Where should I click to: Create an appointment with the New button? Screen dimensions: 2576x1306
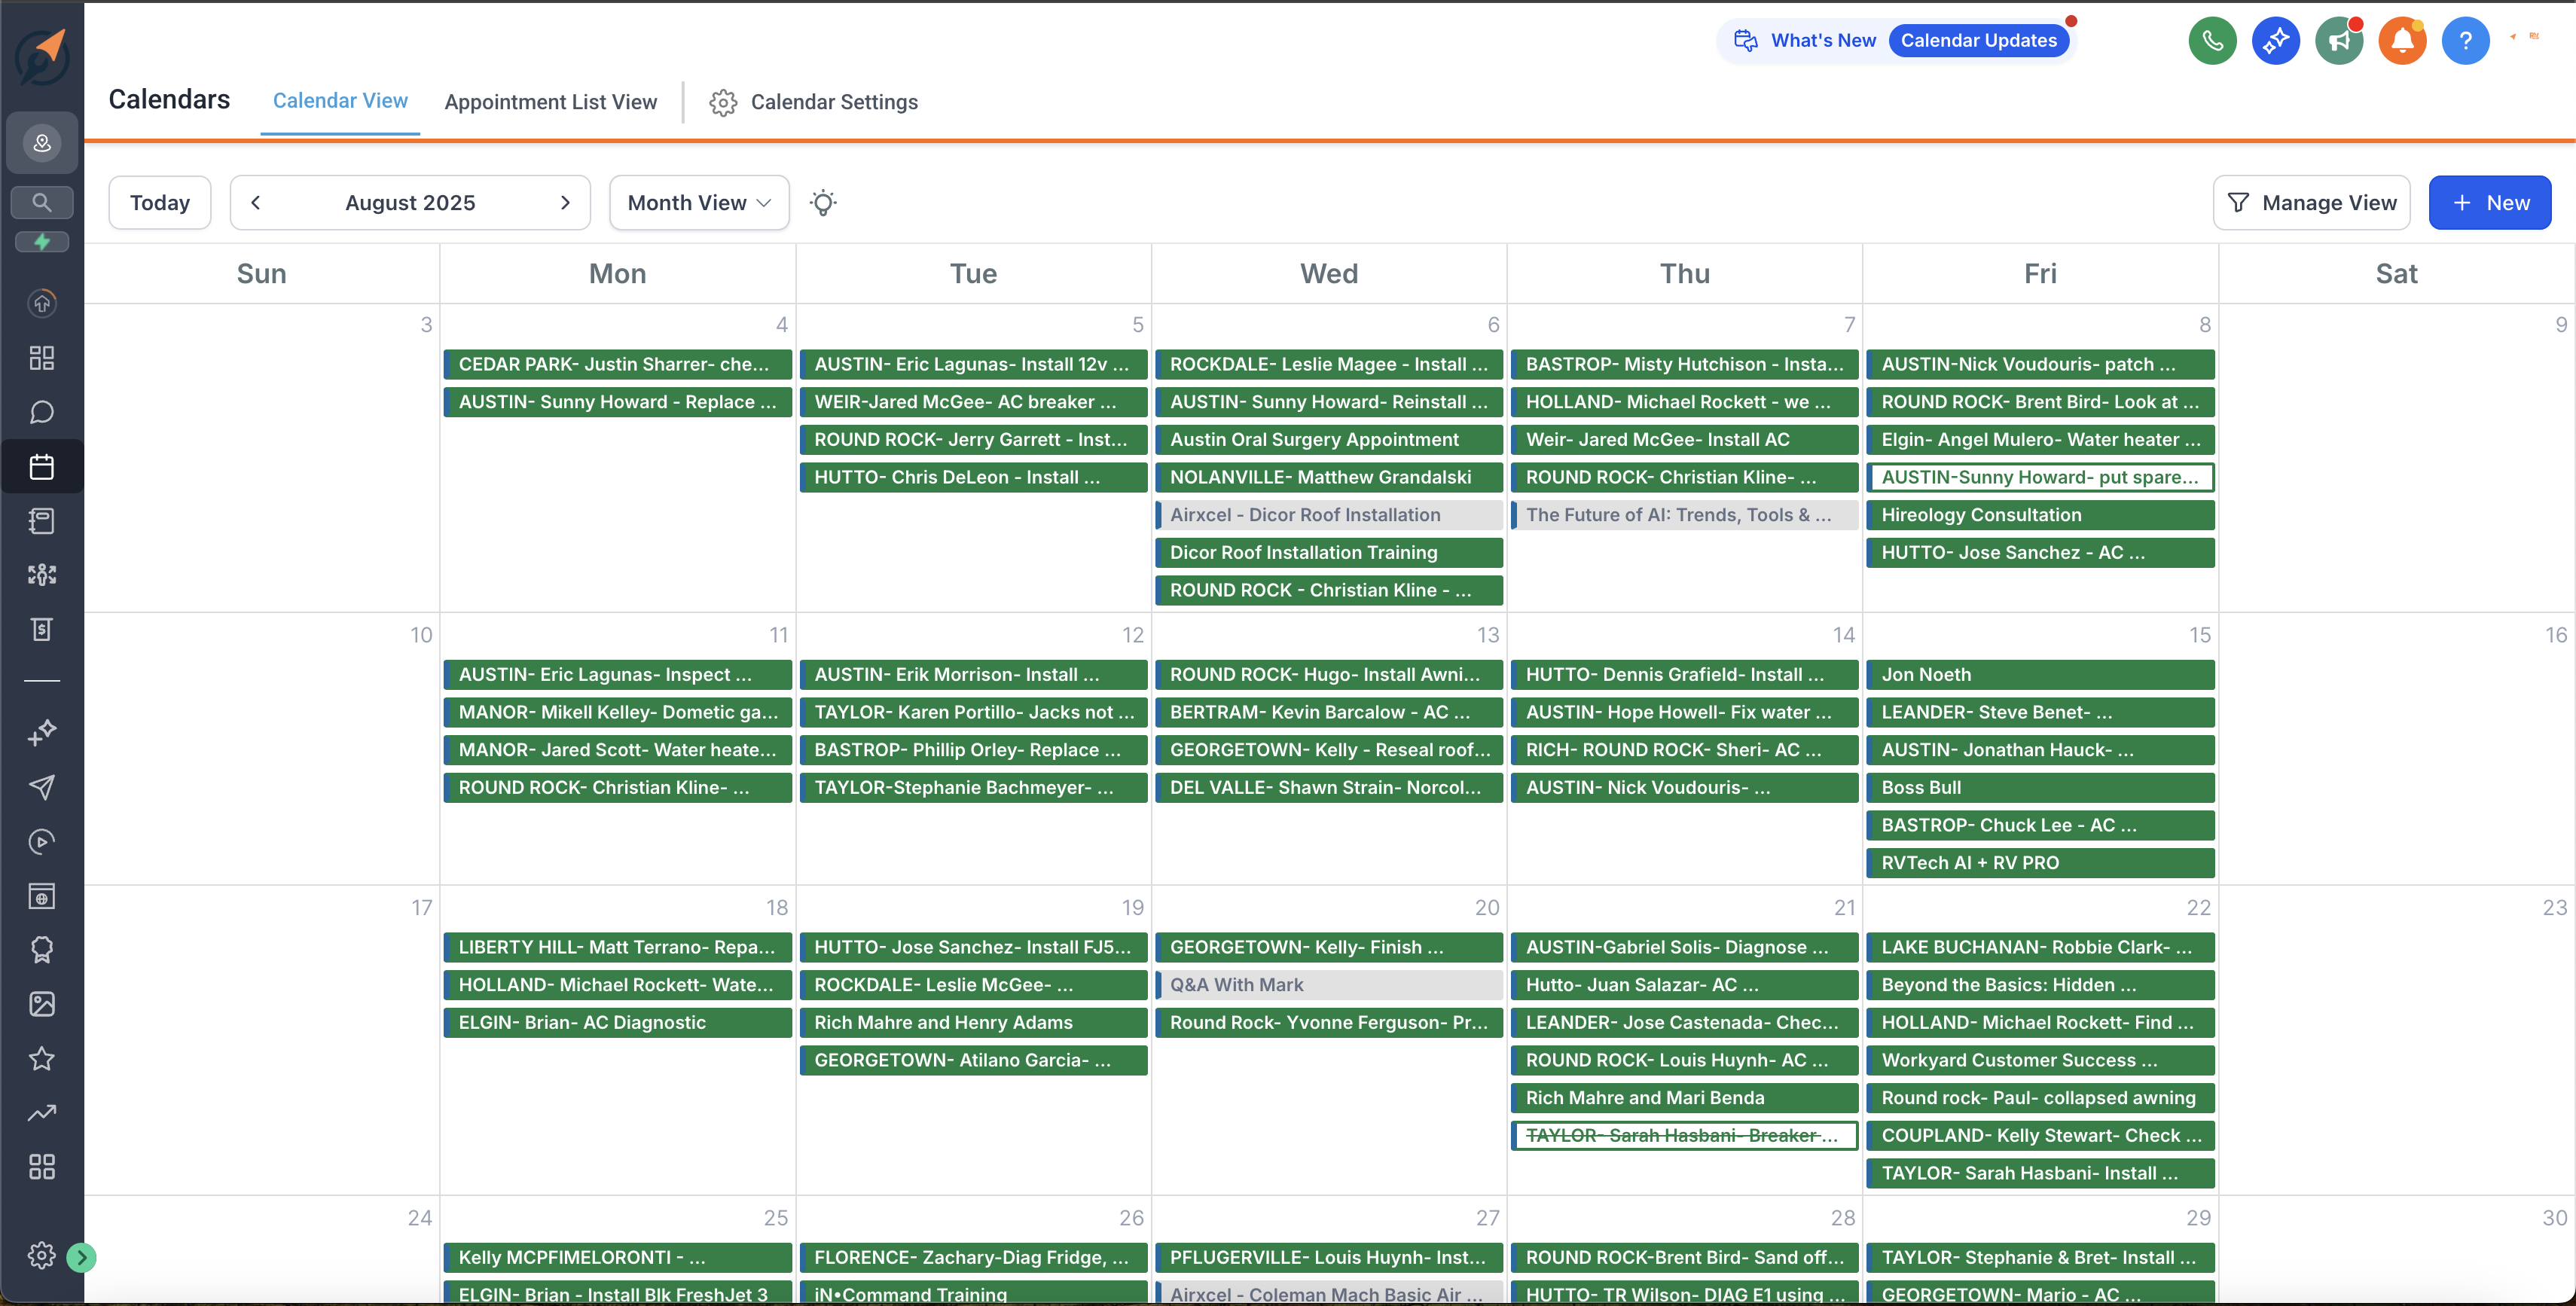coord(2490,202)
